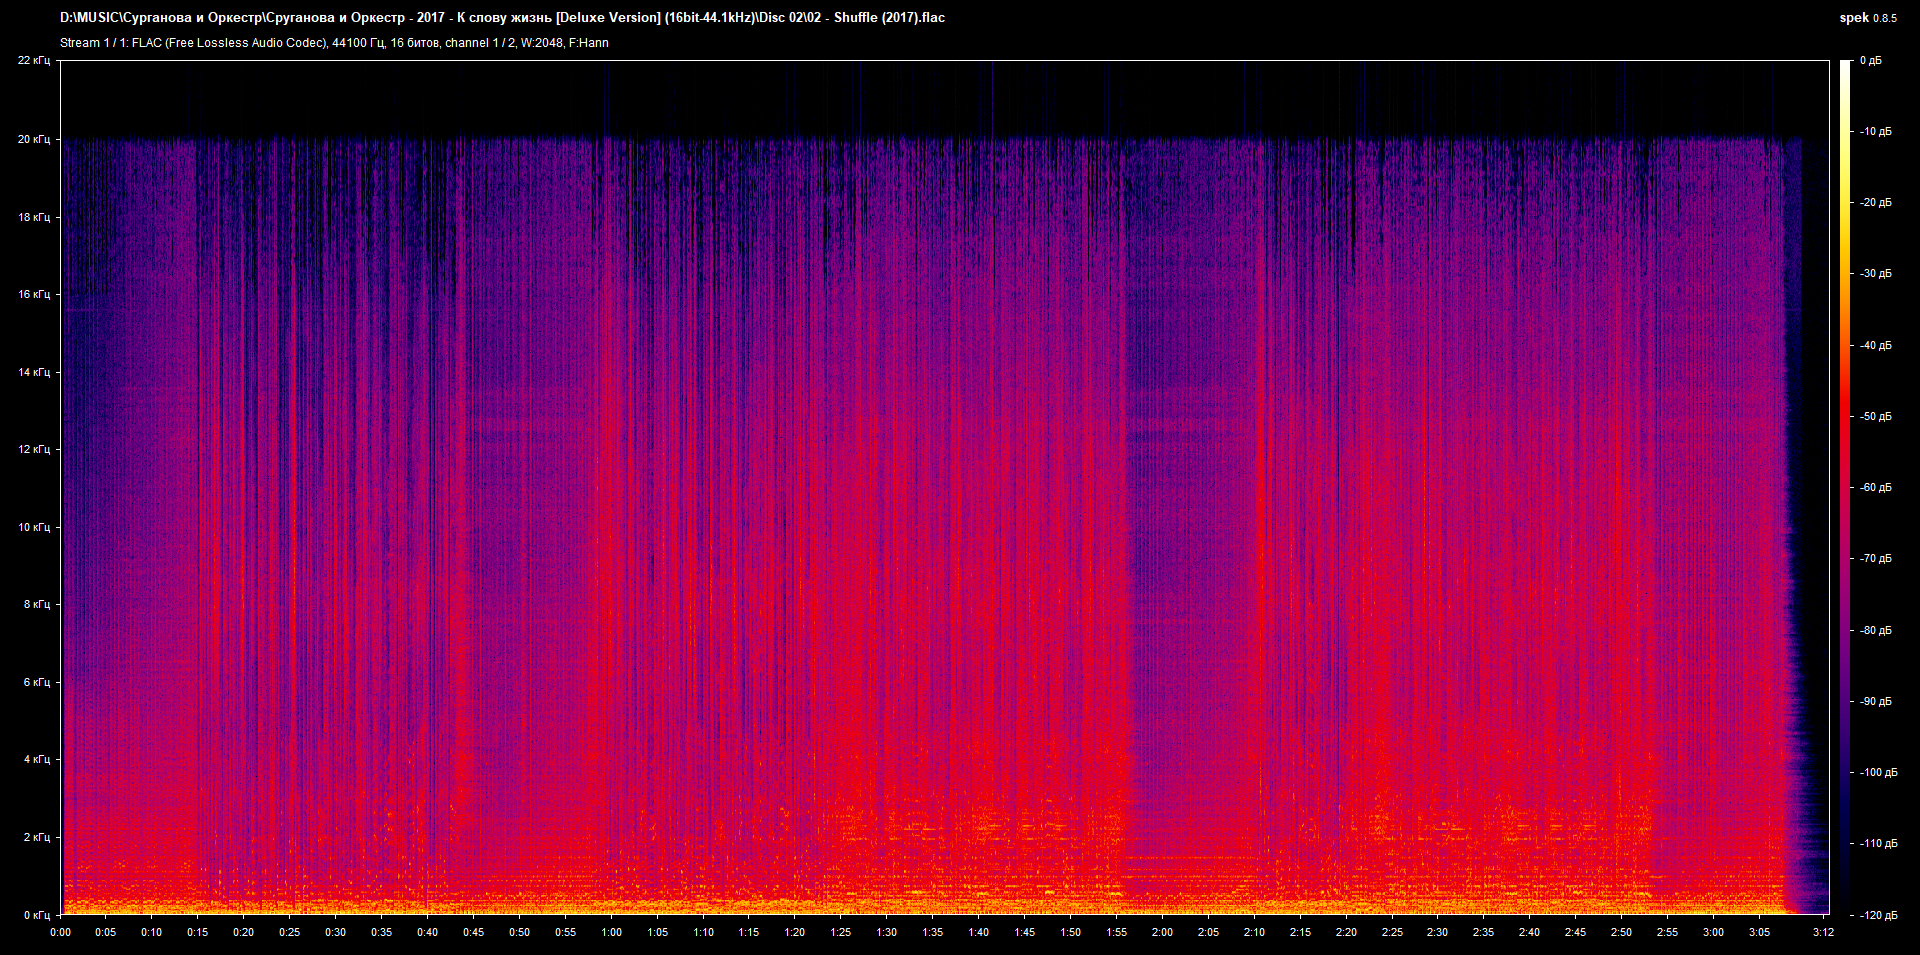Click the -90 дБ scale label
Image resolution: width=1920 pixels, height=955 pixels.
[1875, 702]
